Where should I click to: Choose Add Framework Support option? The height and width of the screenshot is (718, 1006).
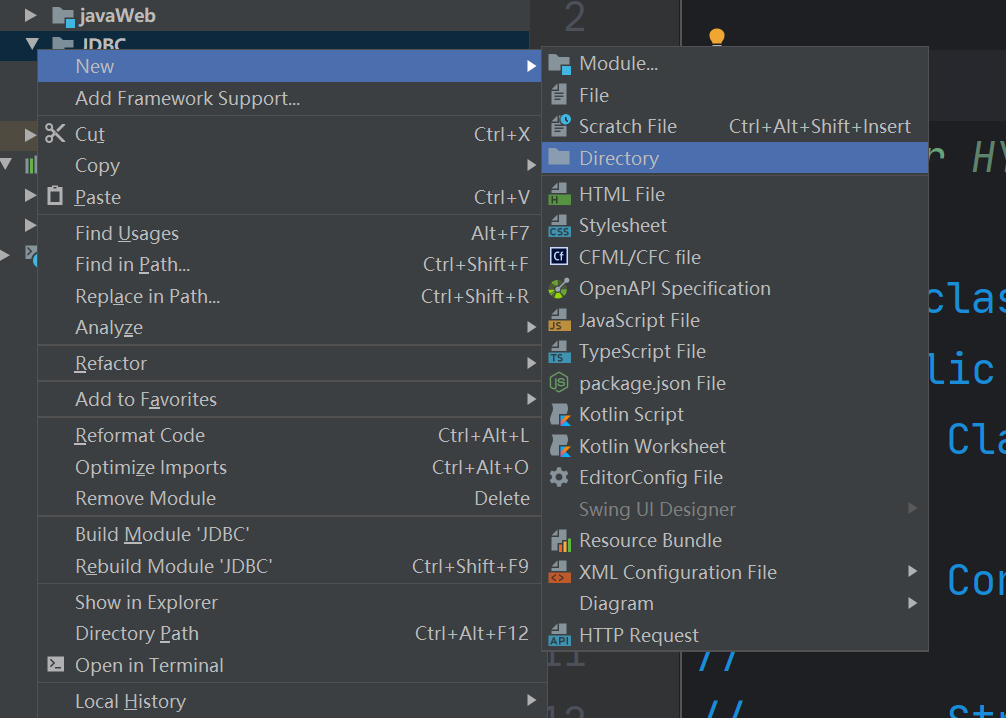click(x=187, y=99)
